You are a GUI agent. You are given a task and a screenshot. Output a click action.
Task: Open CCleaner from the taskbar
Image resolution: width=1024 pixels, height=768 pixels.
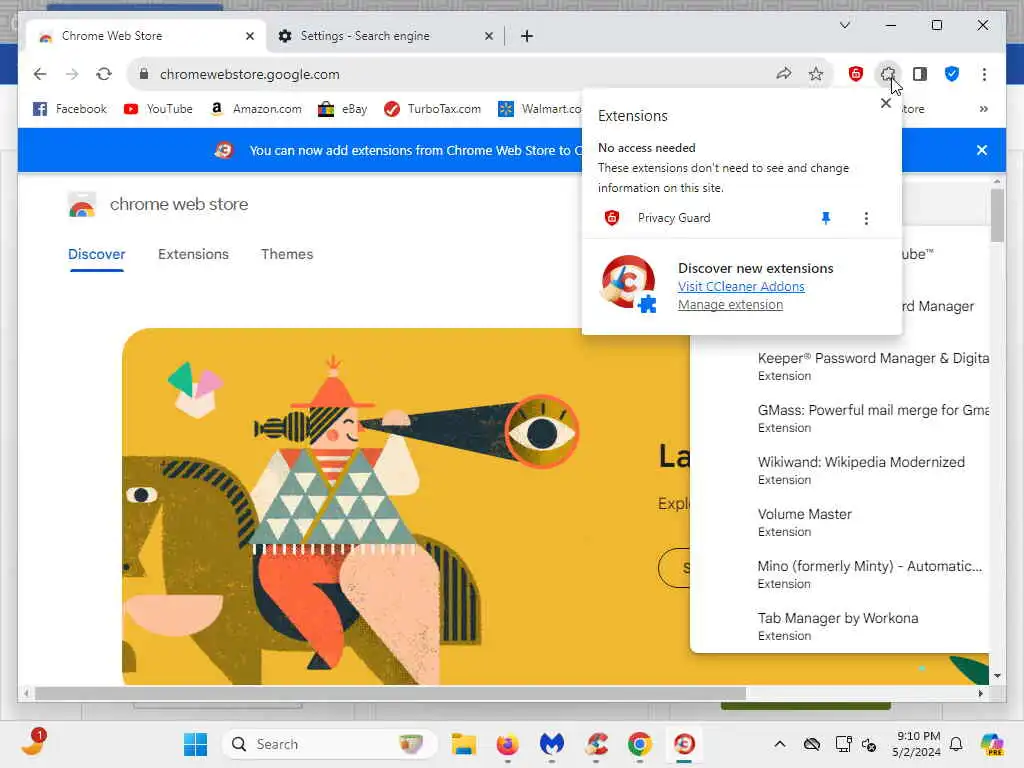tap(596, 744)
